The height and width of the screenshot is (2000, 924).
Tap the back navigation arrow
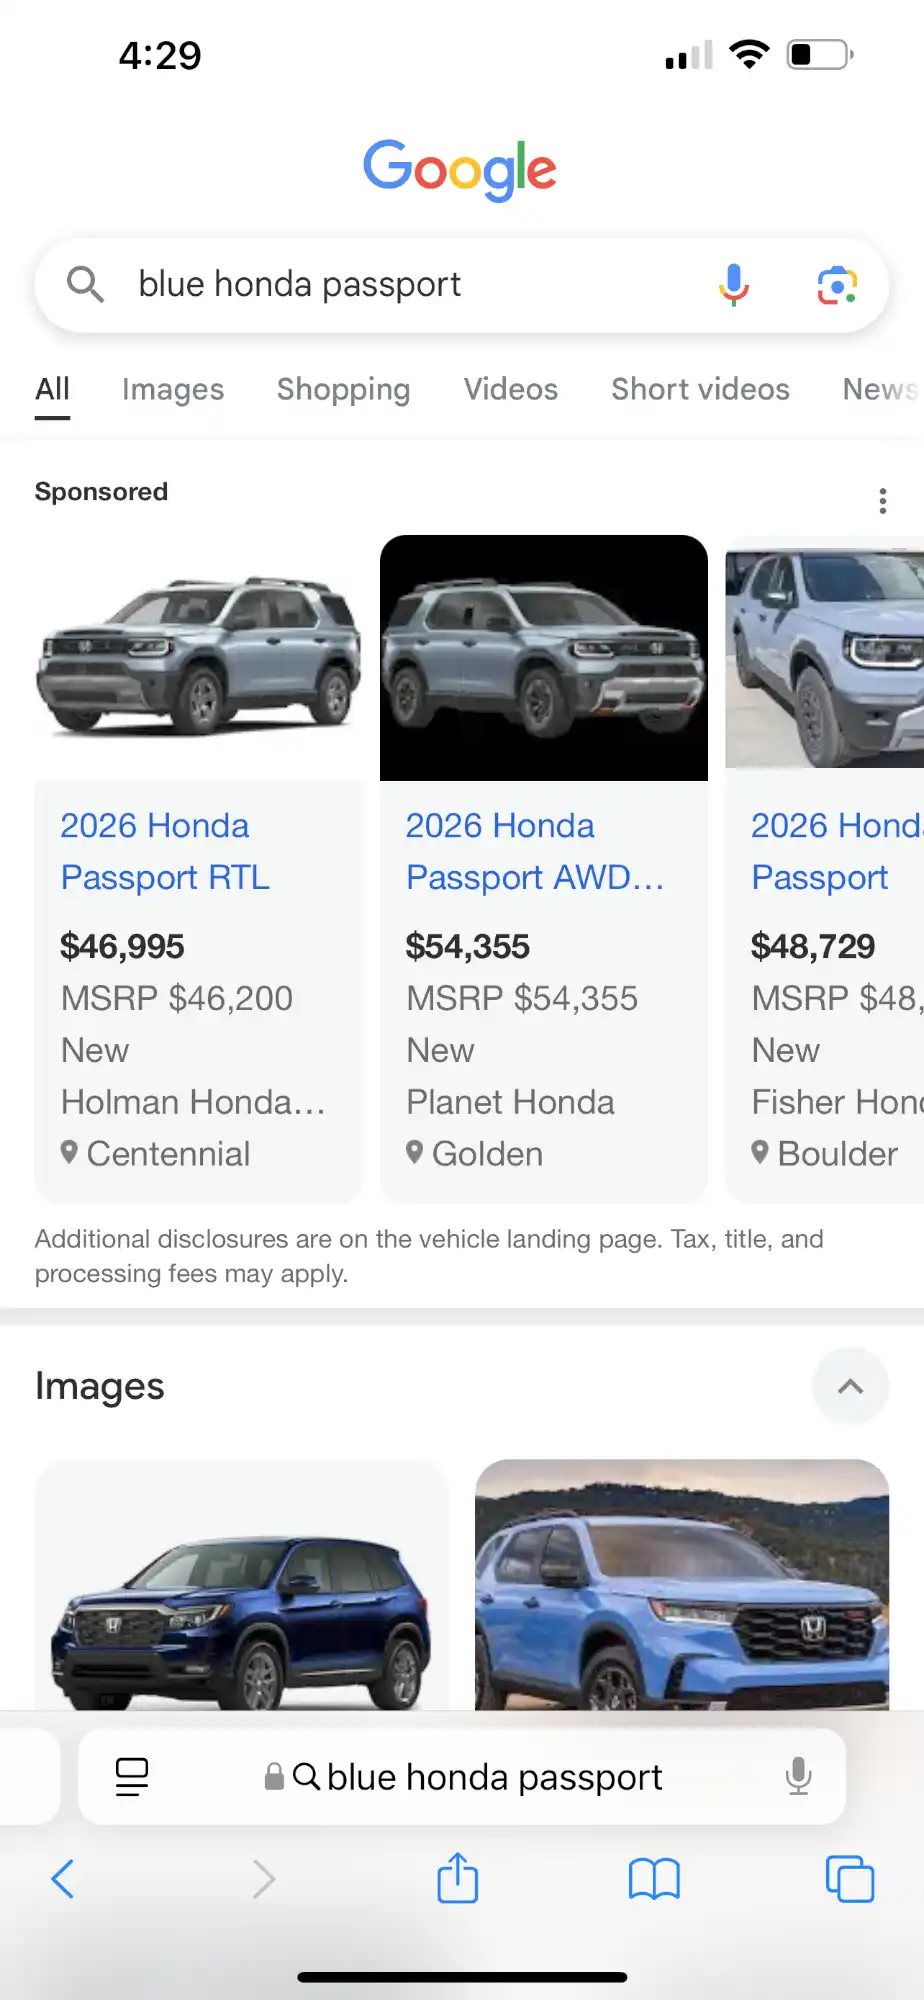point(63,1879)
